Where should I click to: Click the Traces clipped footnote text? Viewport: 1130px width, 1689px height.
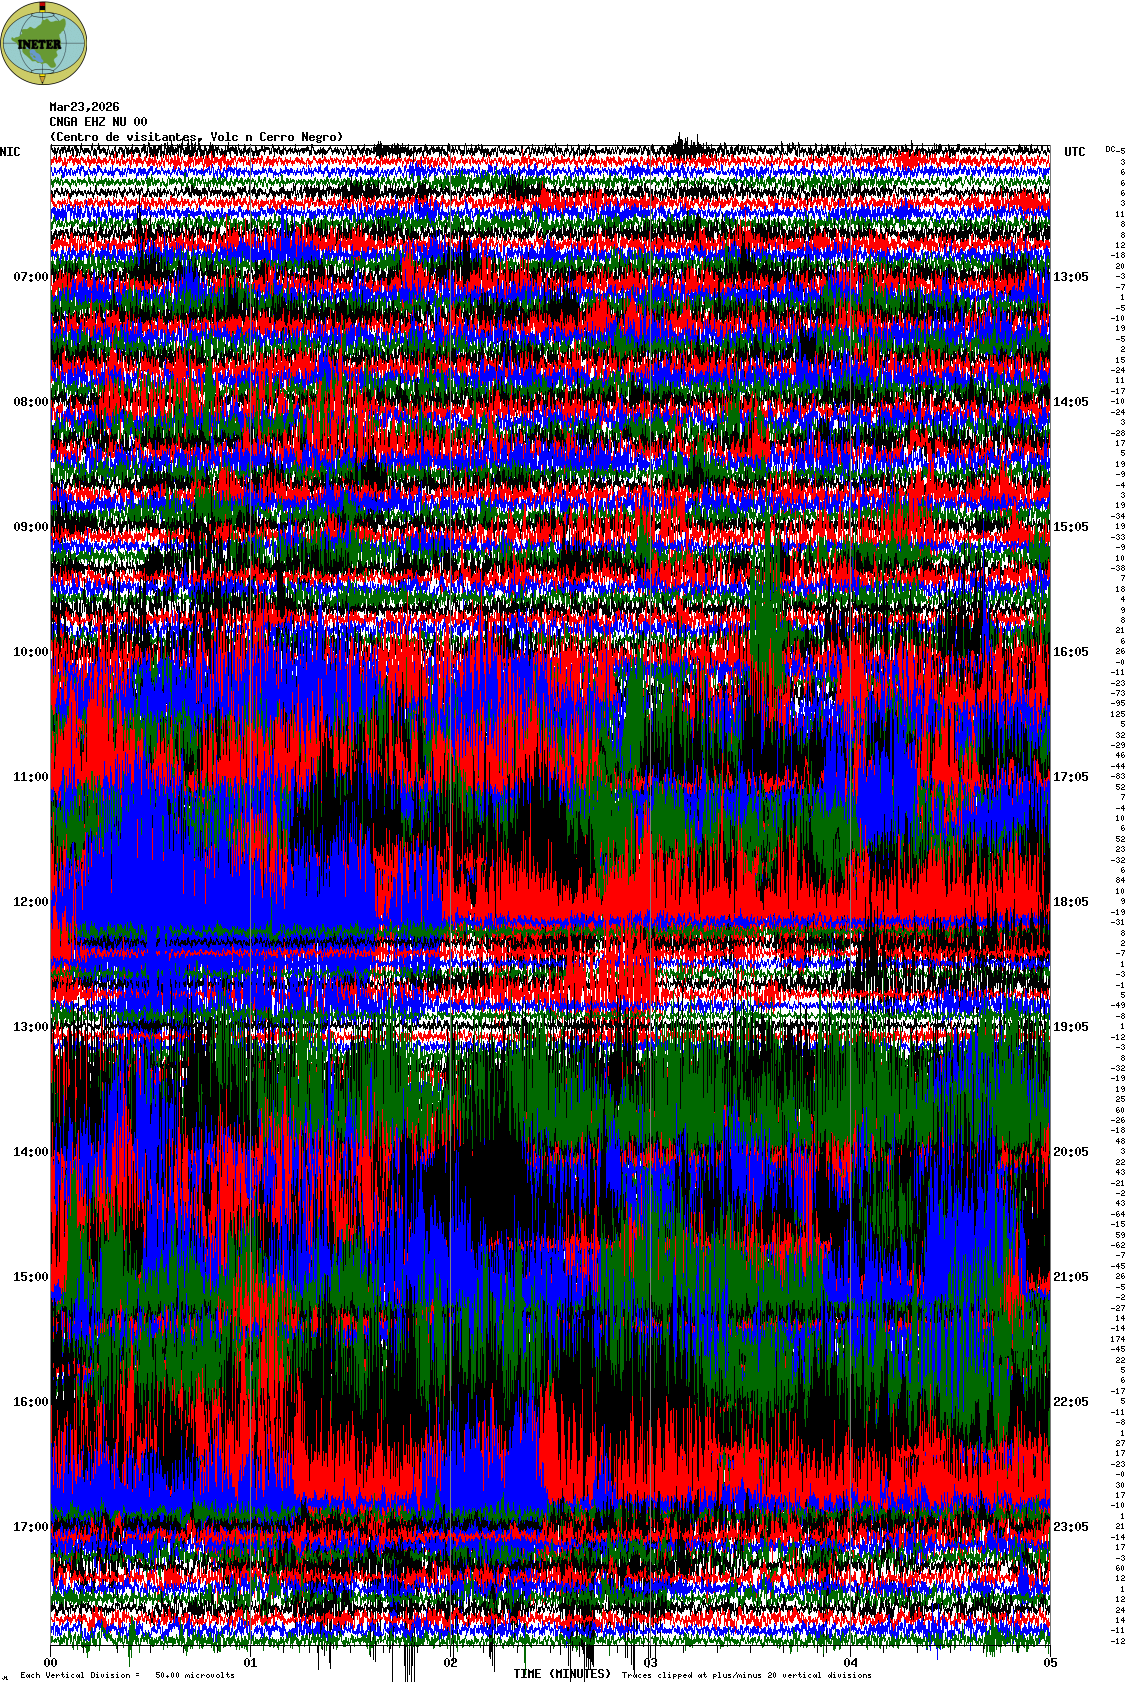coord(746,1675)
